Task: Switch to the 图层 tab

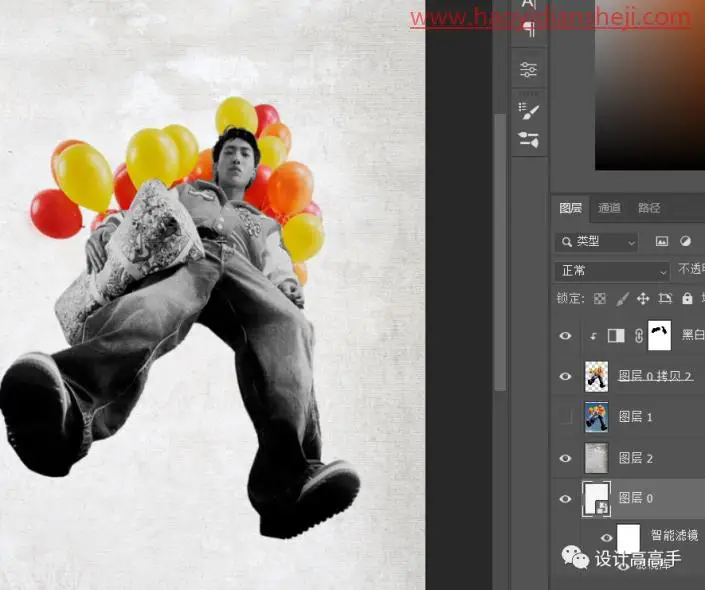Action: point(570,208)
